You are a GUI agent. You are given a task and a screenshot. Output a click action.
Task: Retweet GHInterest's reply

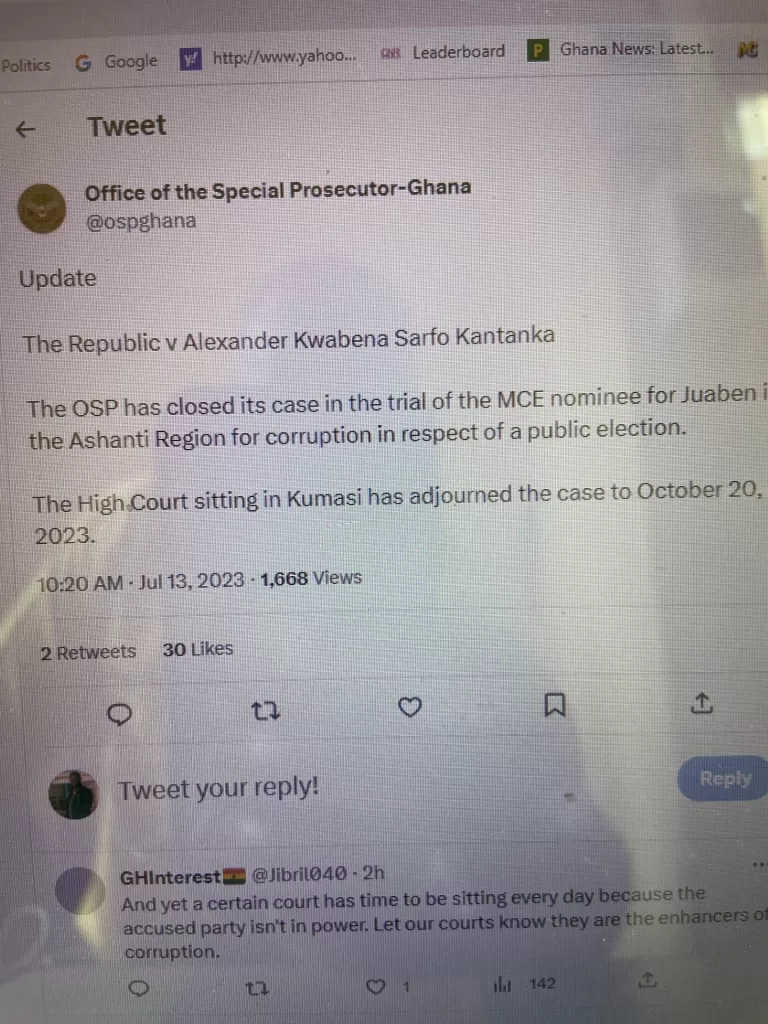[x=257, y=989]
